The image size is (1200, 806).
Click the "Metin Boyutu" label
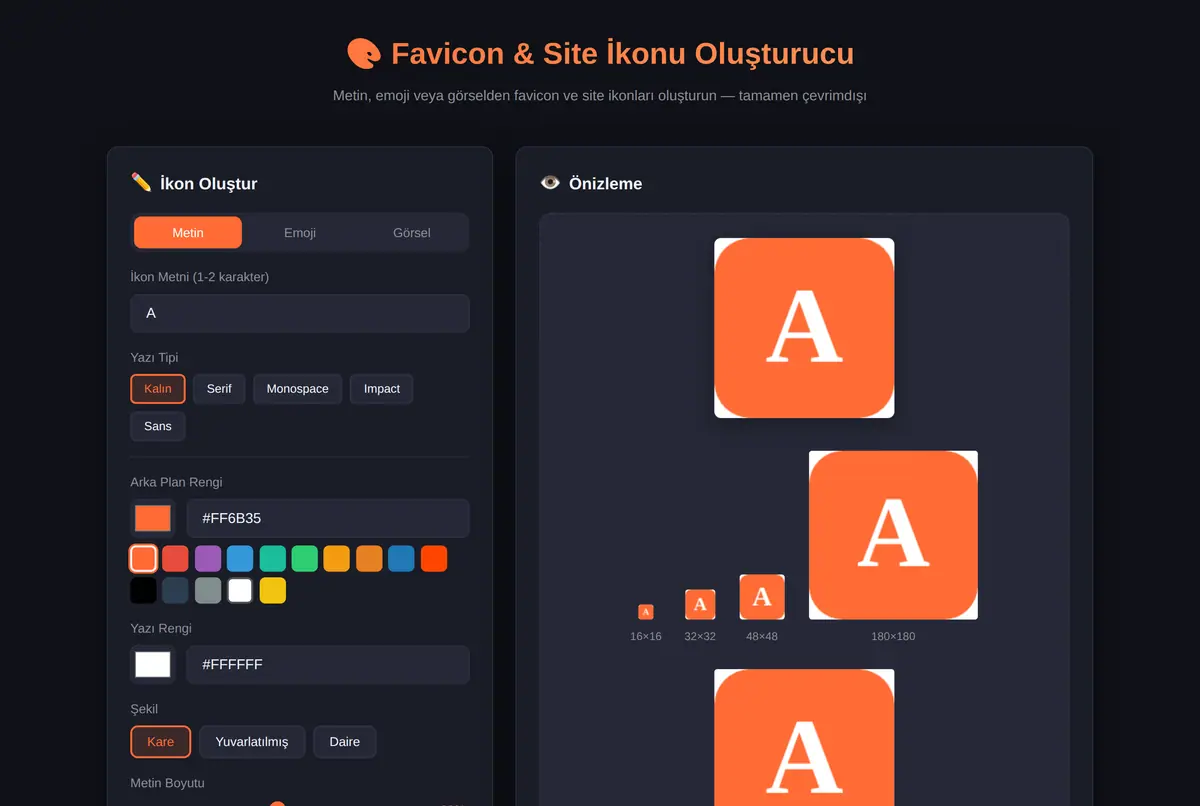pyautogui.click(x=167, y=783)
